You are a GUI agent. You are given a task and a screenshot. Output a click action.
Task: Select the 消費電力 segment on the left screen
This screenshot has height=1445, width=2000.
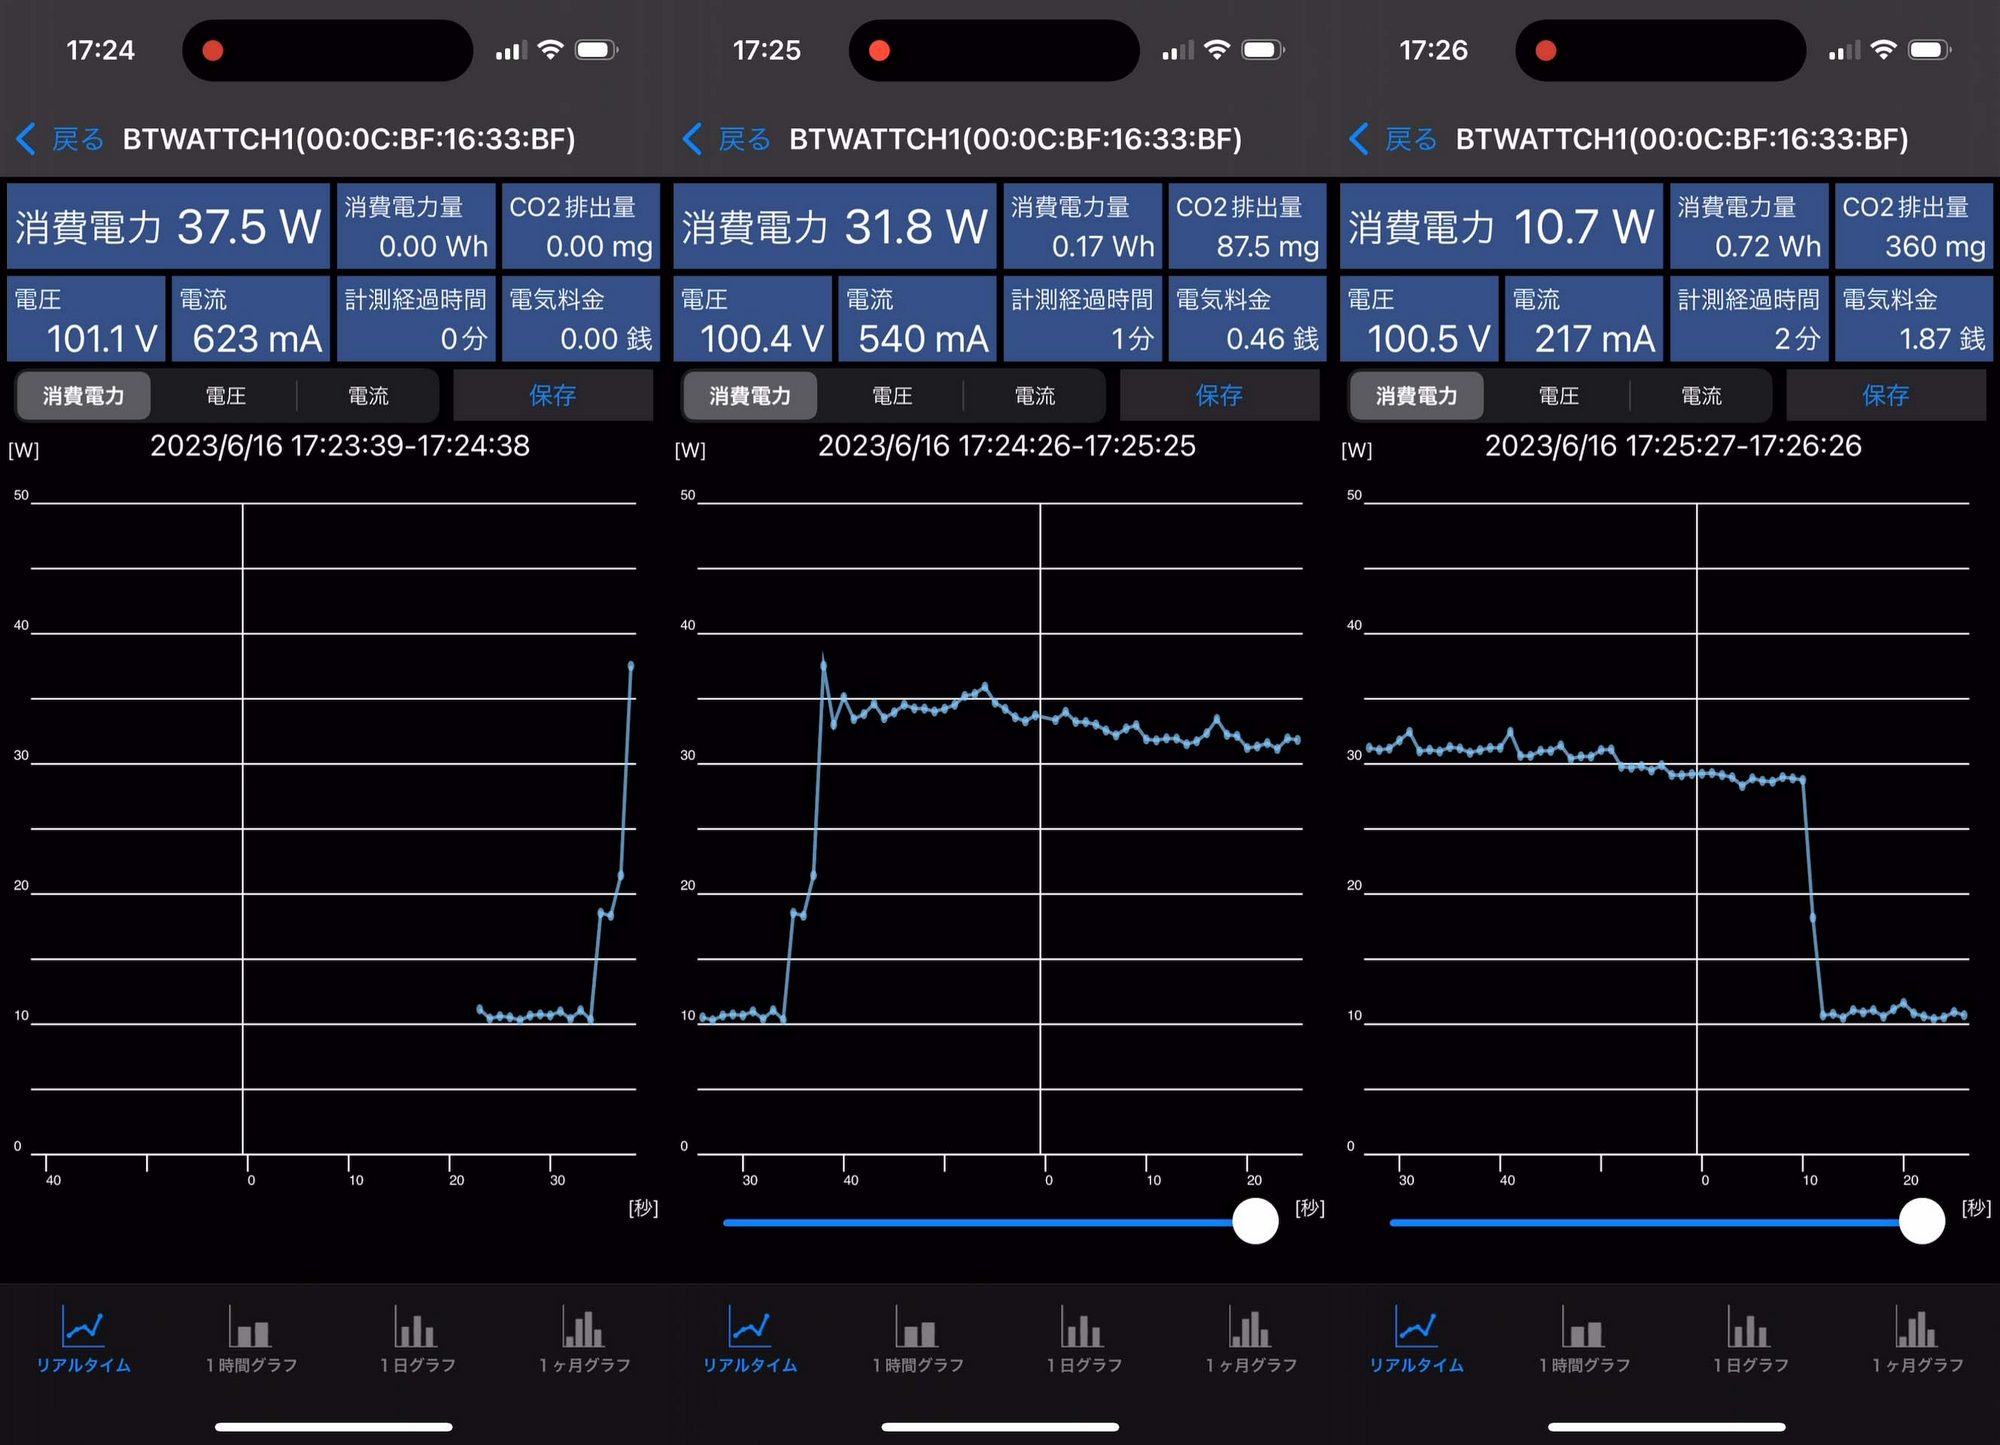[x=83, y=396]
